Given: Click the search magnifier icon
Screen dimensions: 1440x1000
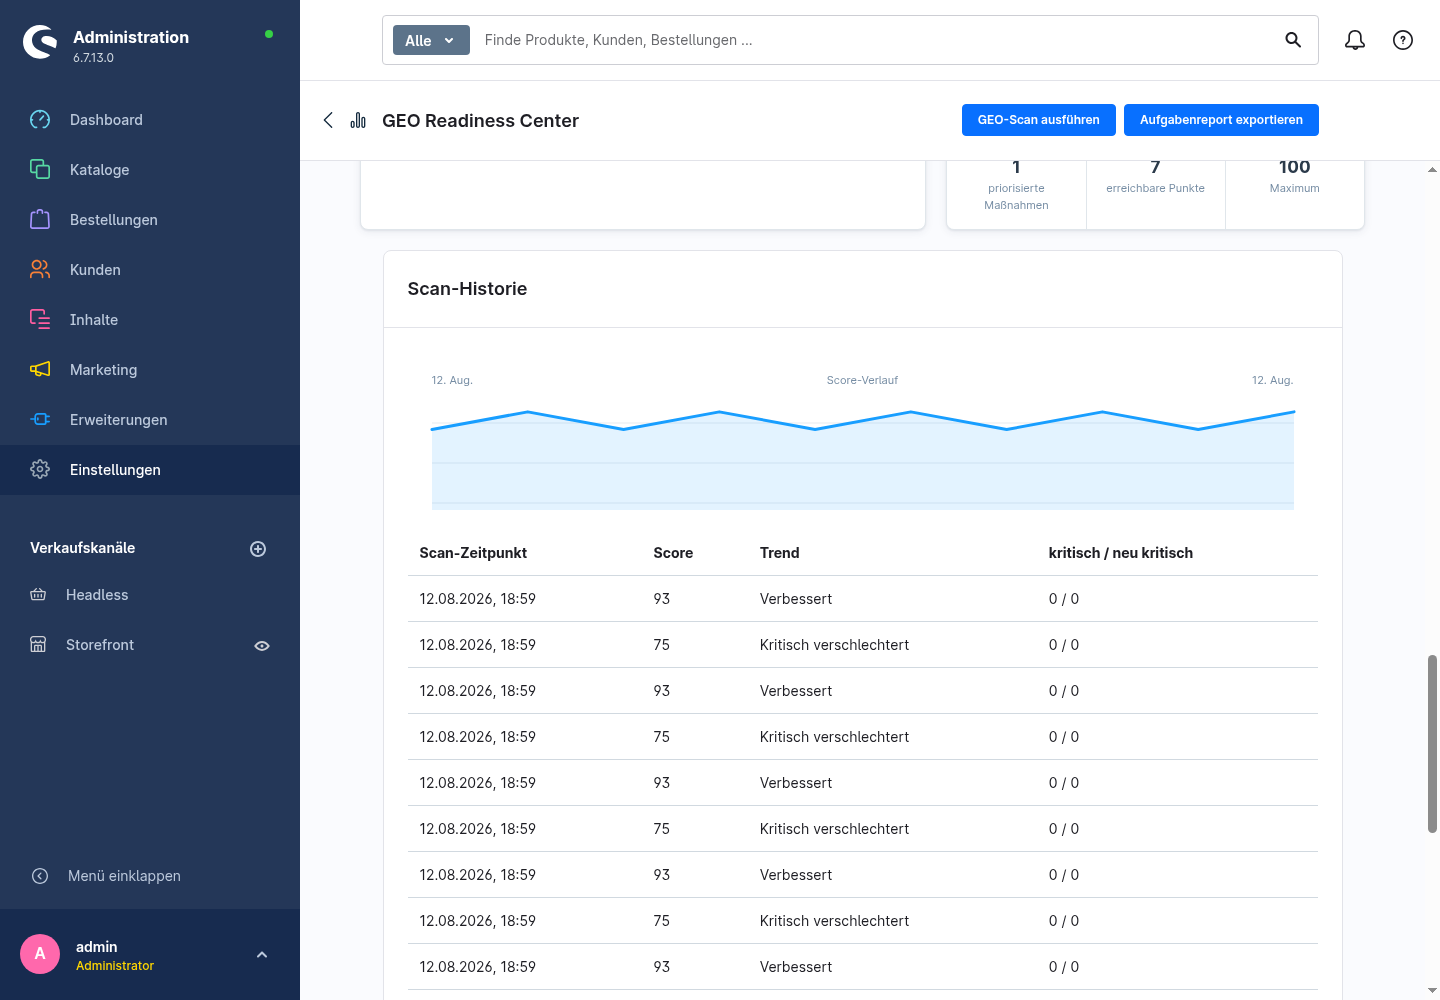Looking at the screenshot, I should [1293, 40].
